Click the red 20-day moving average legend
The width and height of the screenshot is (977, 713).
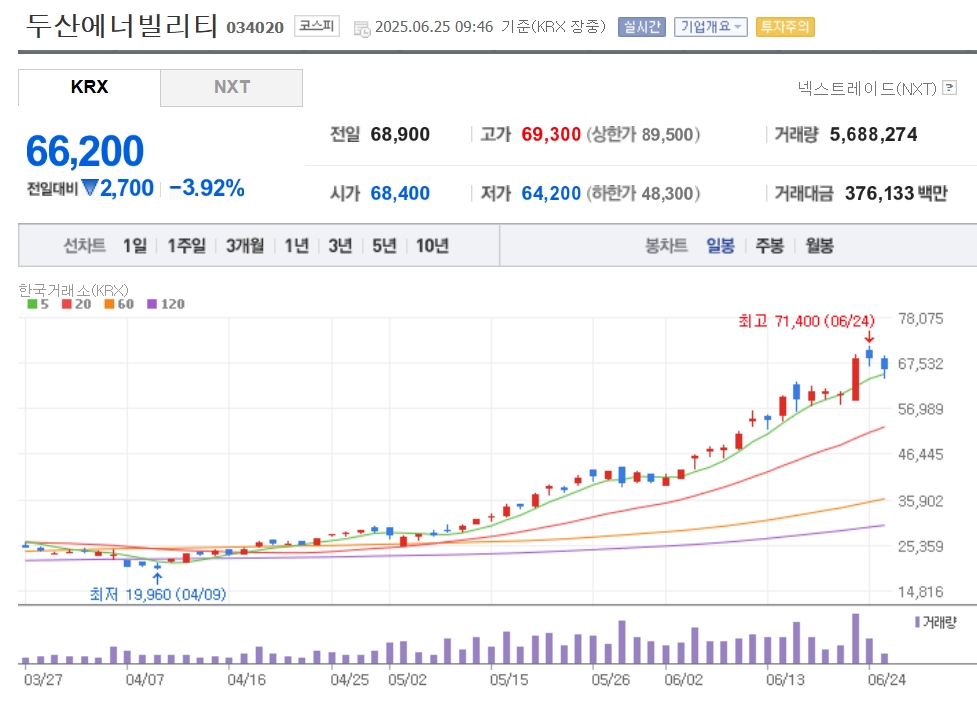76,304
